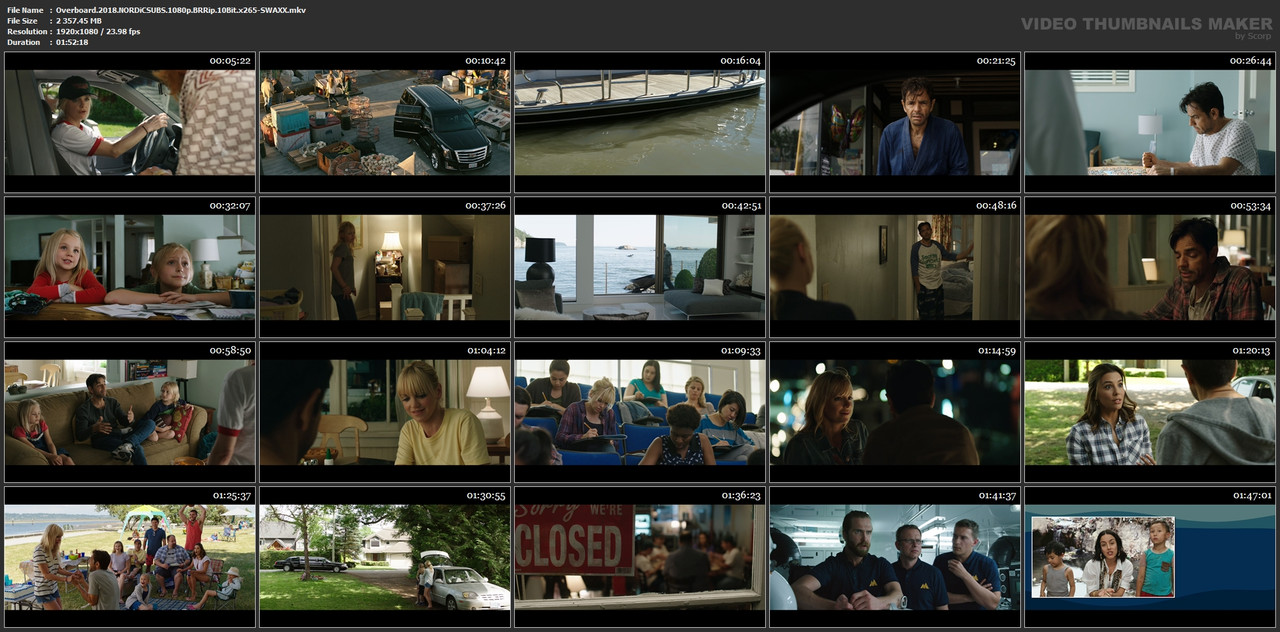The width and height of the screenshot is (1280, 632).
Task: Click the duration value 01:52:18
Action: (72, 42)
